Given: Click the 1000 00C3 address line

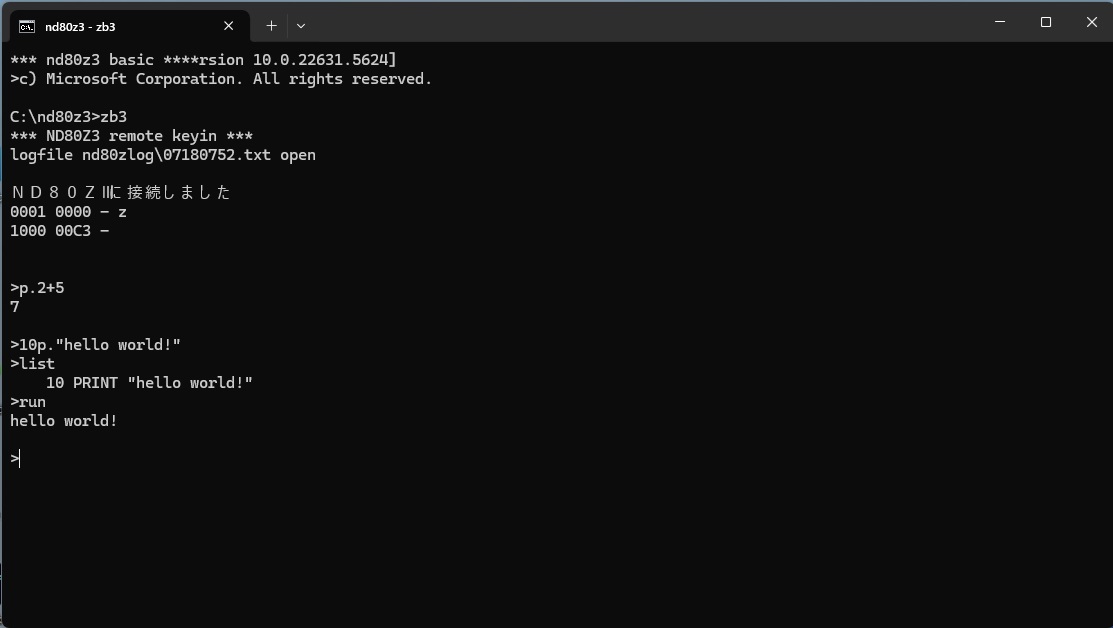Looking at the screenshot, I should [x=60, y=231].
